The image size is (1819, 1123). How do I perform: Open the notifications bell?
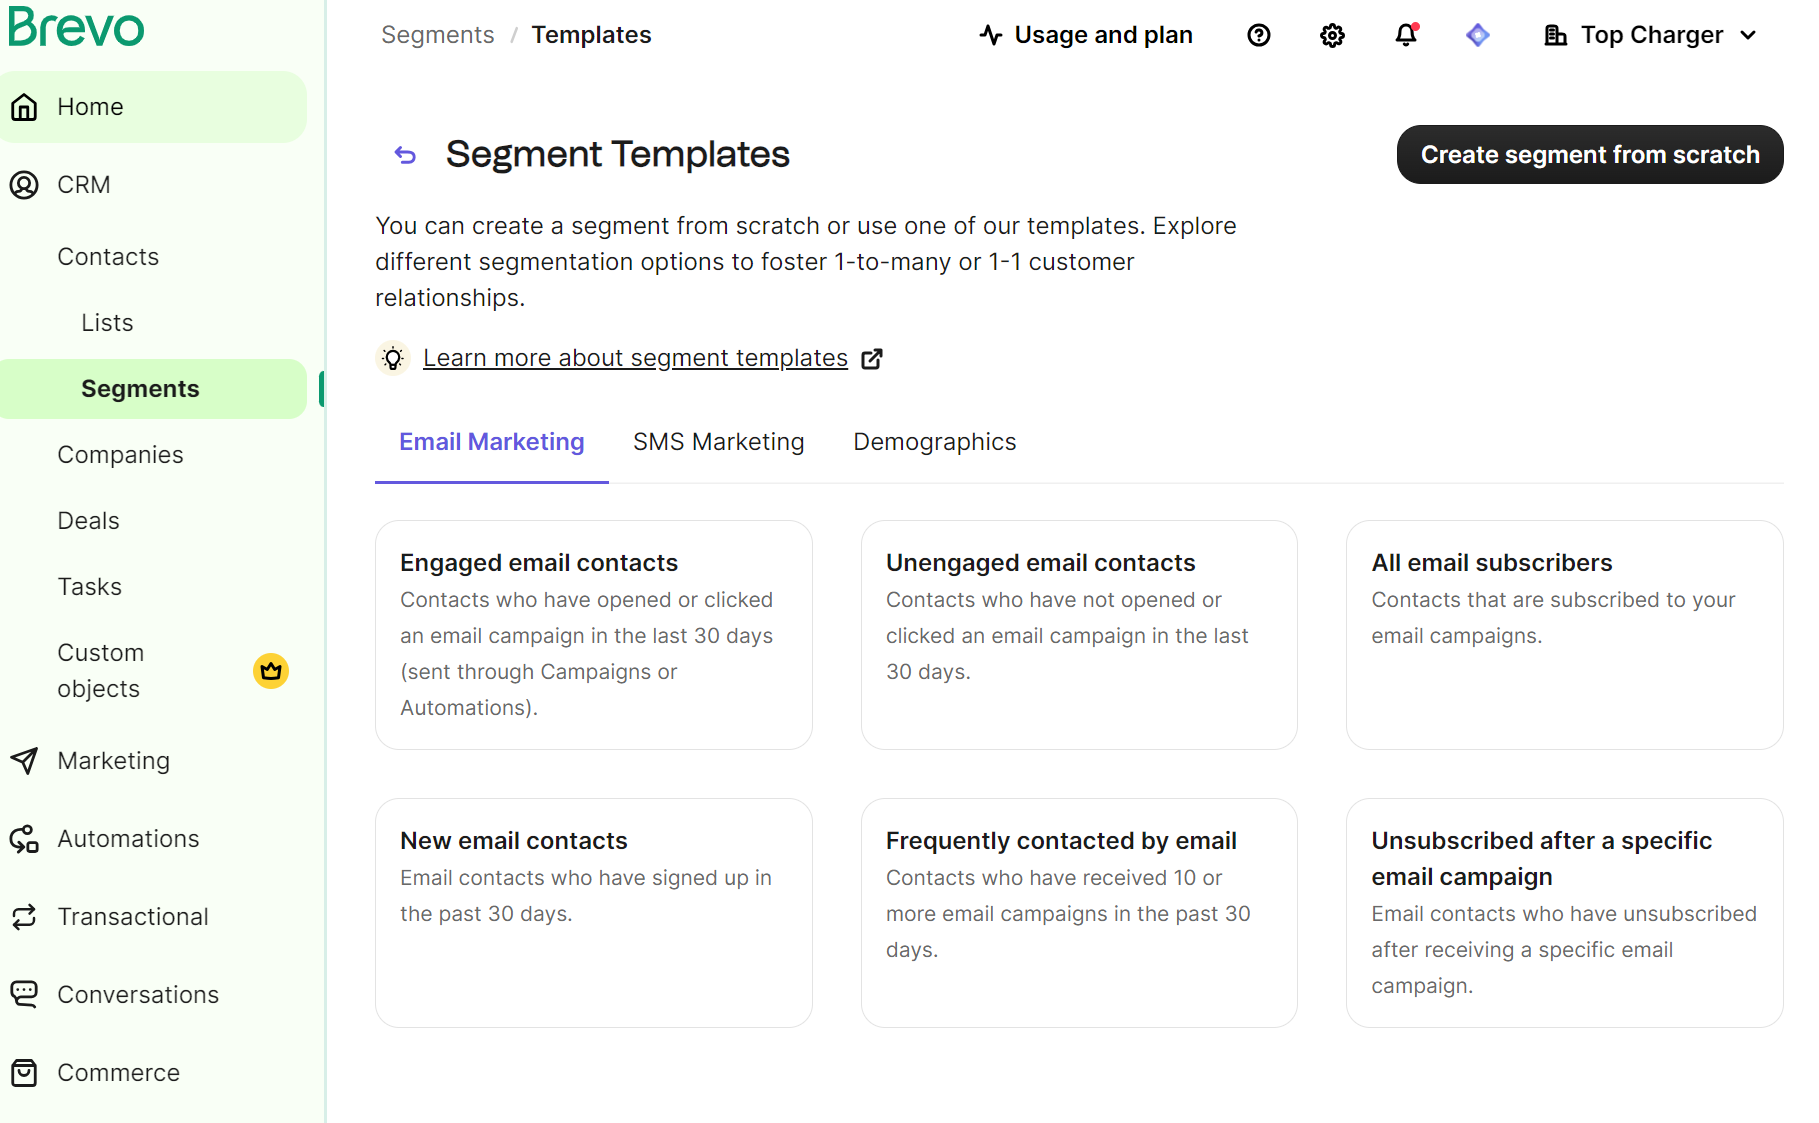coord(1405,34)
